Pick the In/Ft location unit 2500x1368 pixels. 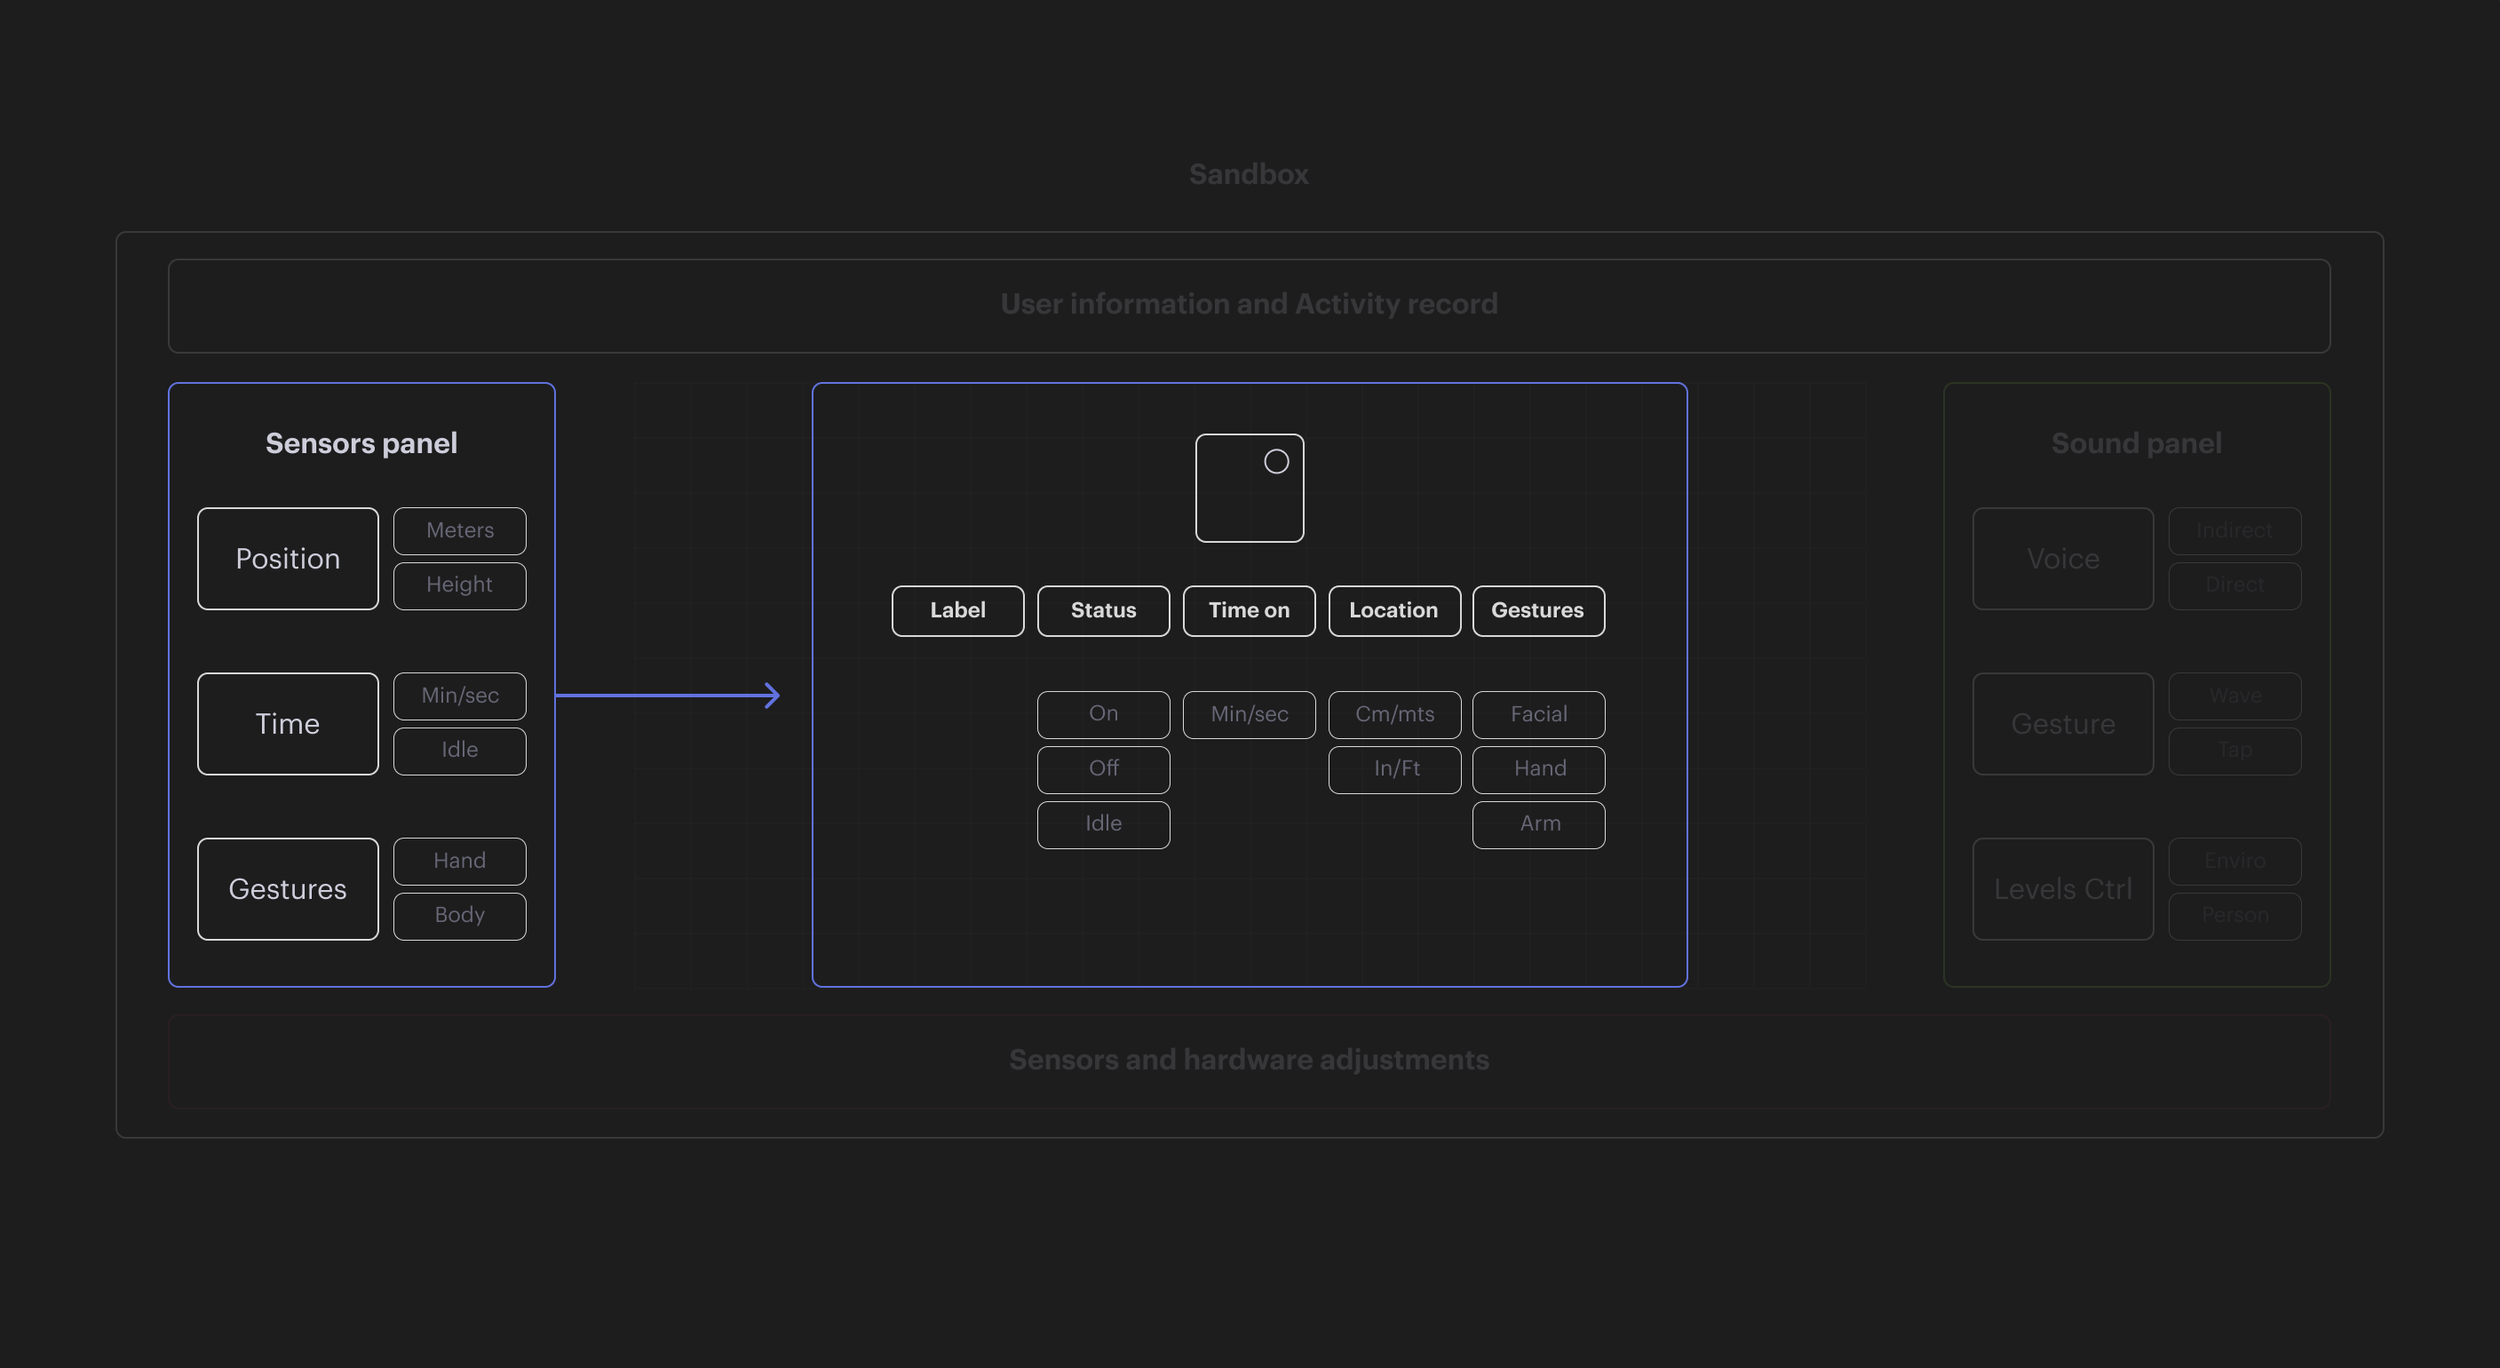tap(1394, 769)
